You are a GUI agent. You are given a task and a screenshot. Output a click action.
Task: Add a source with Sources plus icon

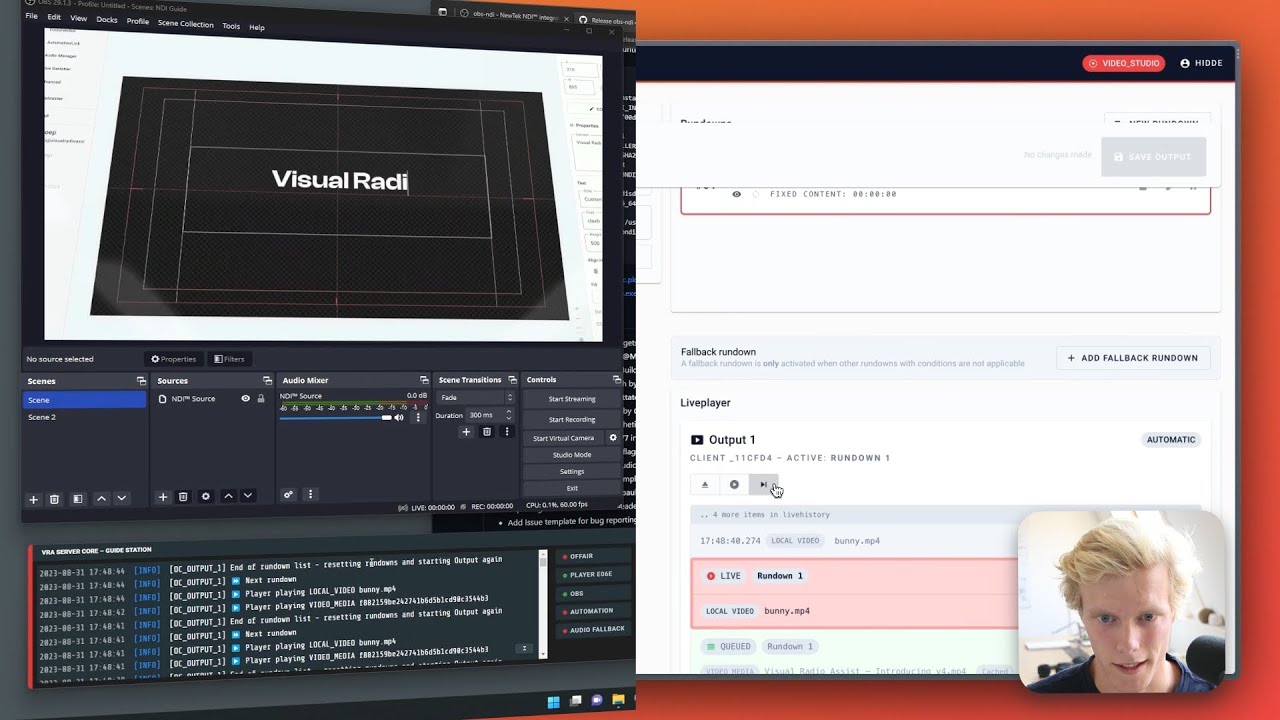point(163,497)
